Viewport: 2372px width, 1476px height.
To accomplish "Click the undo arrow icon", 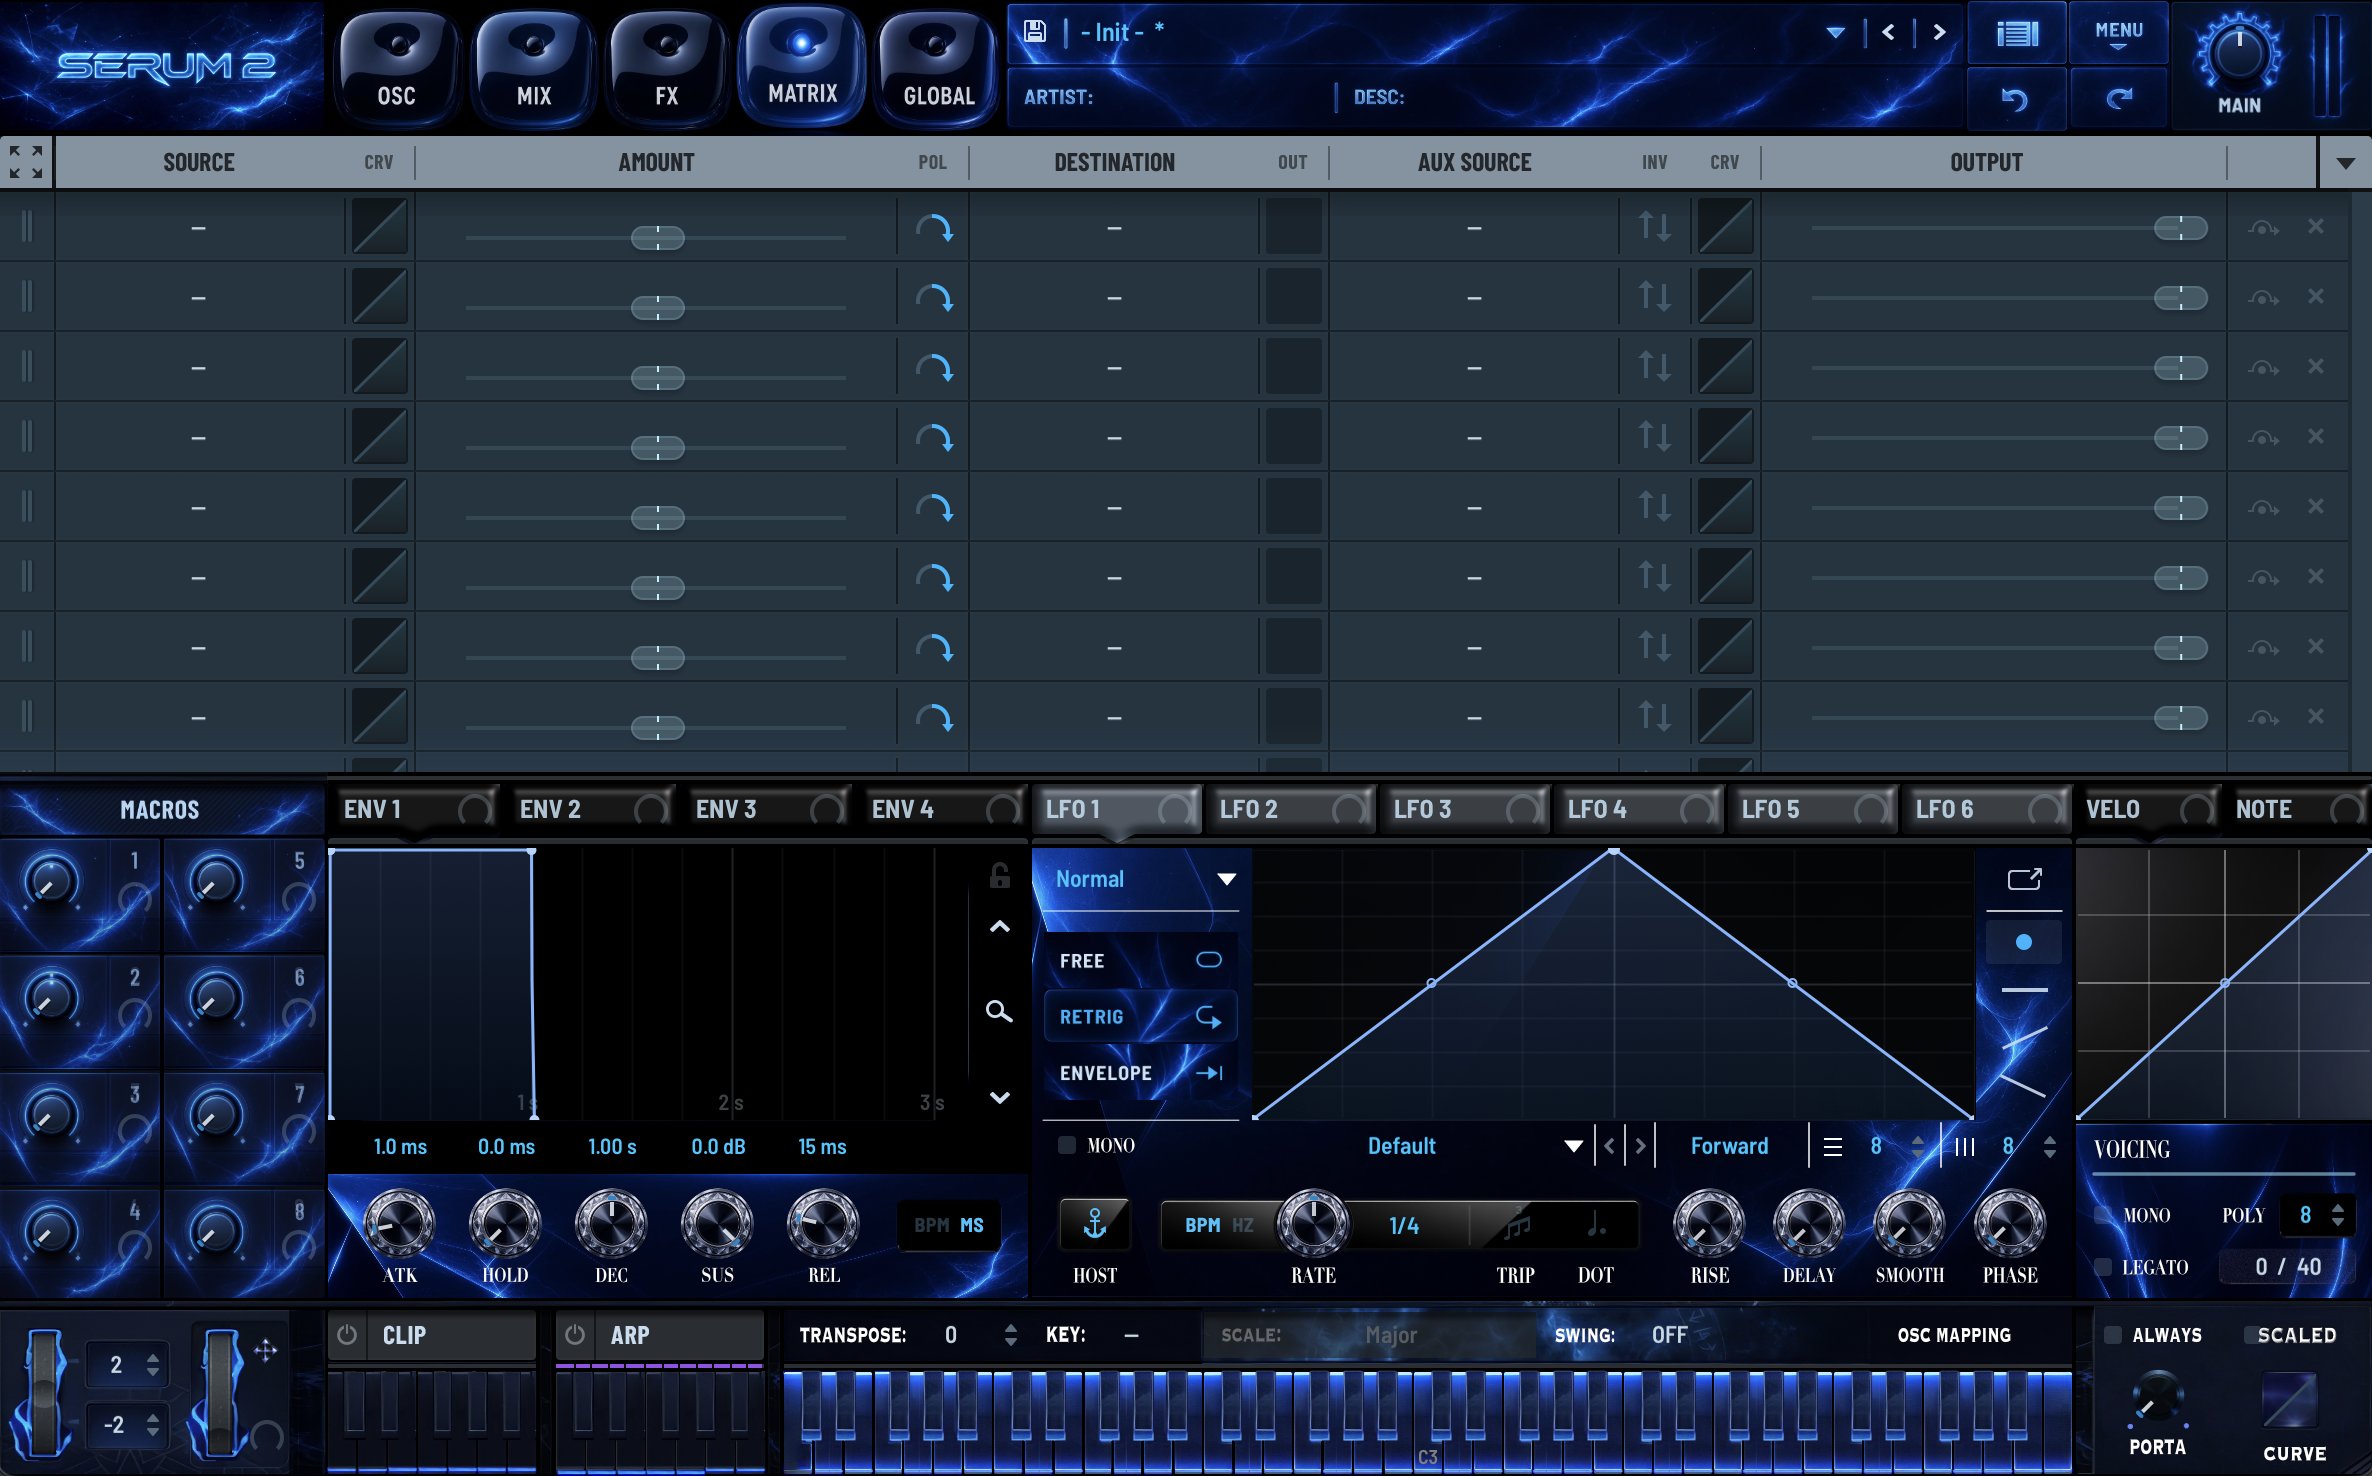I will pyautogui.click(x=2014, y=99).
